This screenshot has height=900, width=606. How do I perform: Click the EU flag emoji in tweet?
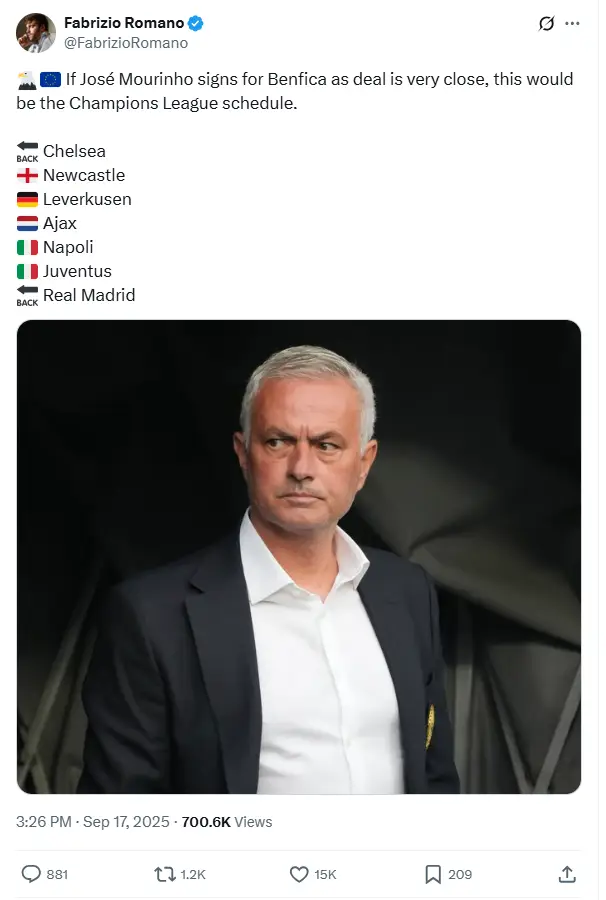[50, 79]
